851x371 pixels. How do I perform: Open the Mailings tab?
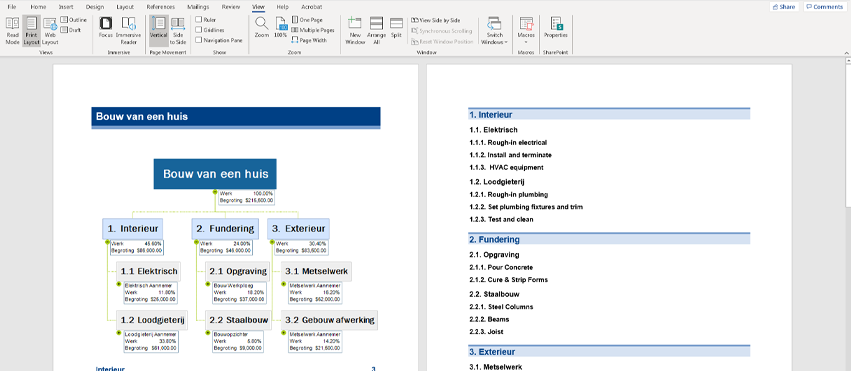pyautogui.click(x=198, y=7)
